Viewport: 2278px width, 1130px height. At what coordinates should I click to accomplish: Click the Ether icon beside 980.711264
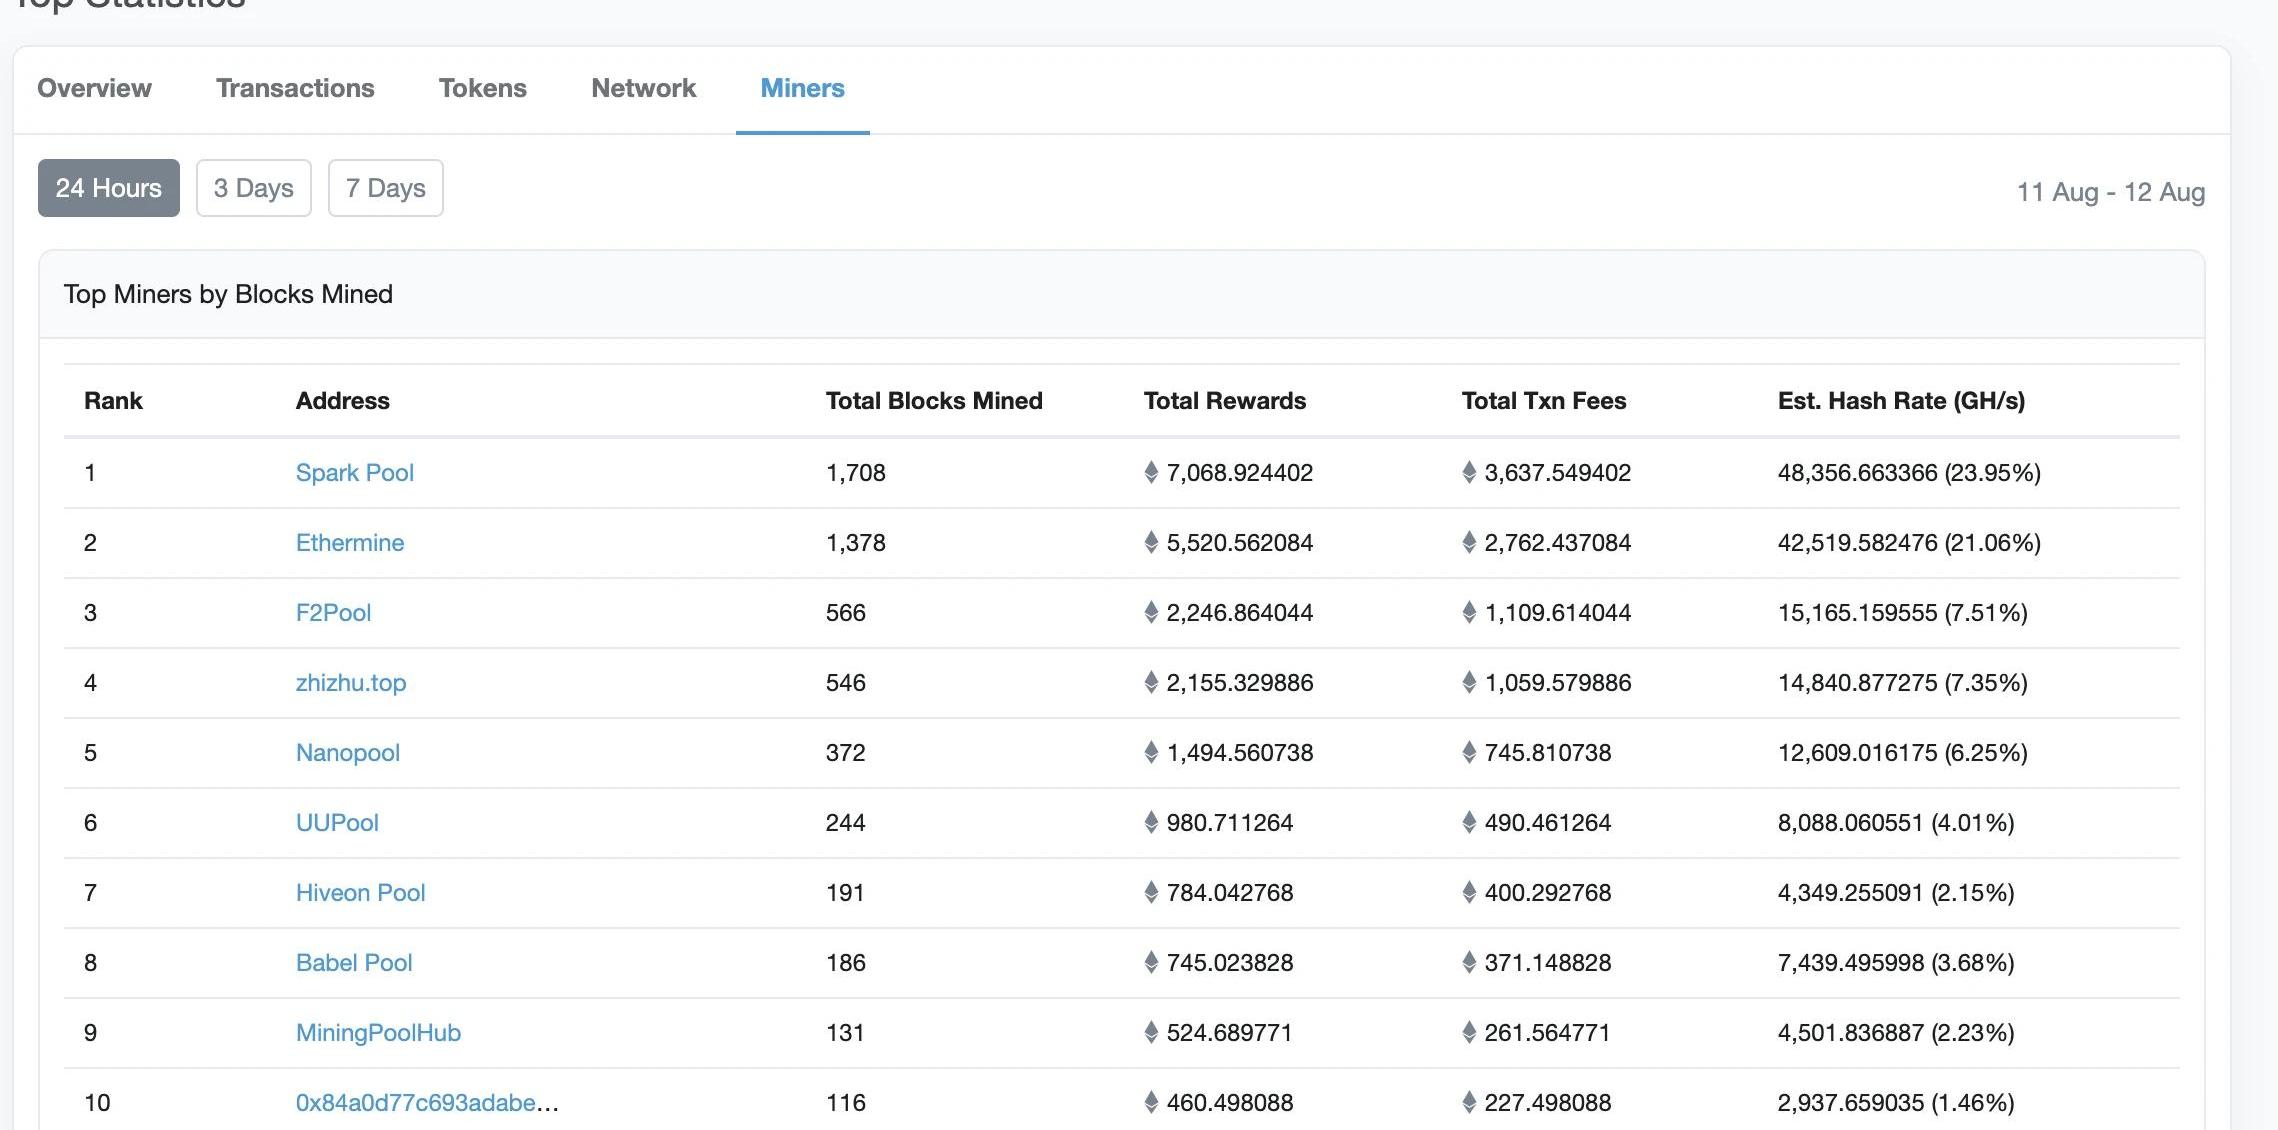click(1151, 822)
